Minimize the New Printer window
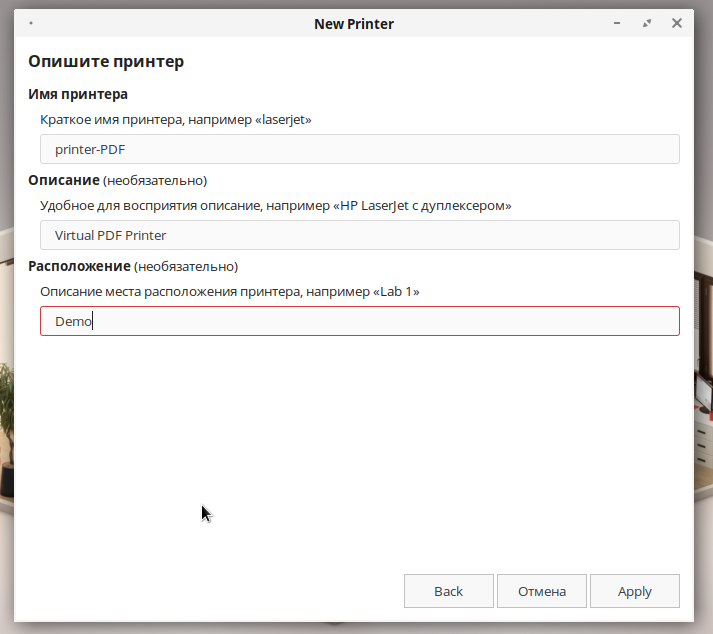The image size is (713, 634). pos(617,23)
